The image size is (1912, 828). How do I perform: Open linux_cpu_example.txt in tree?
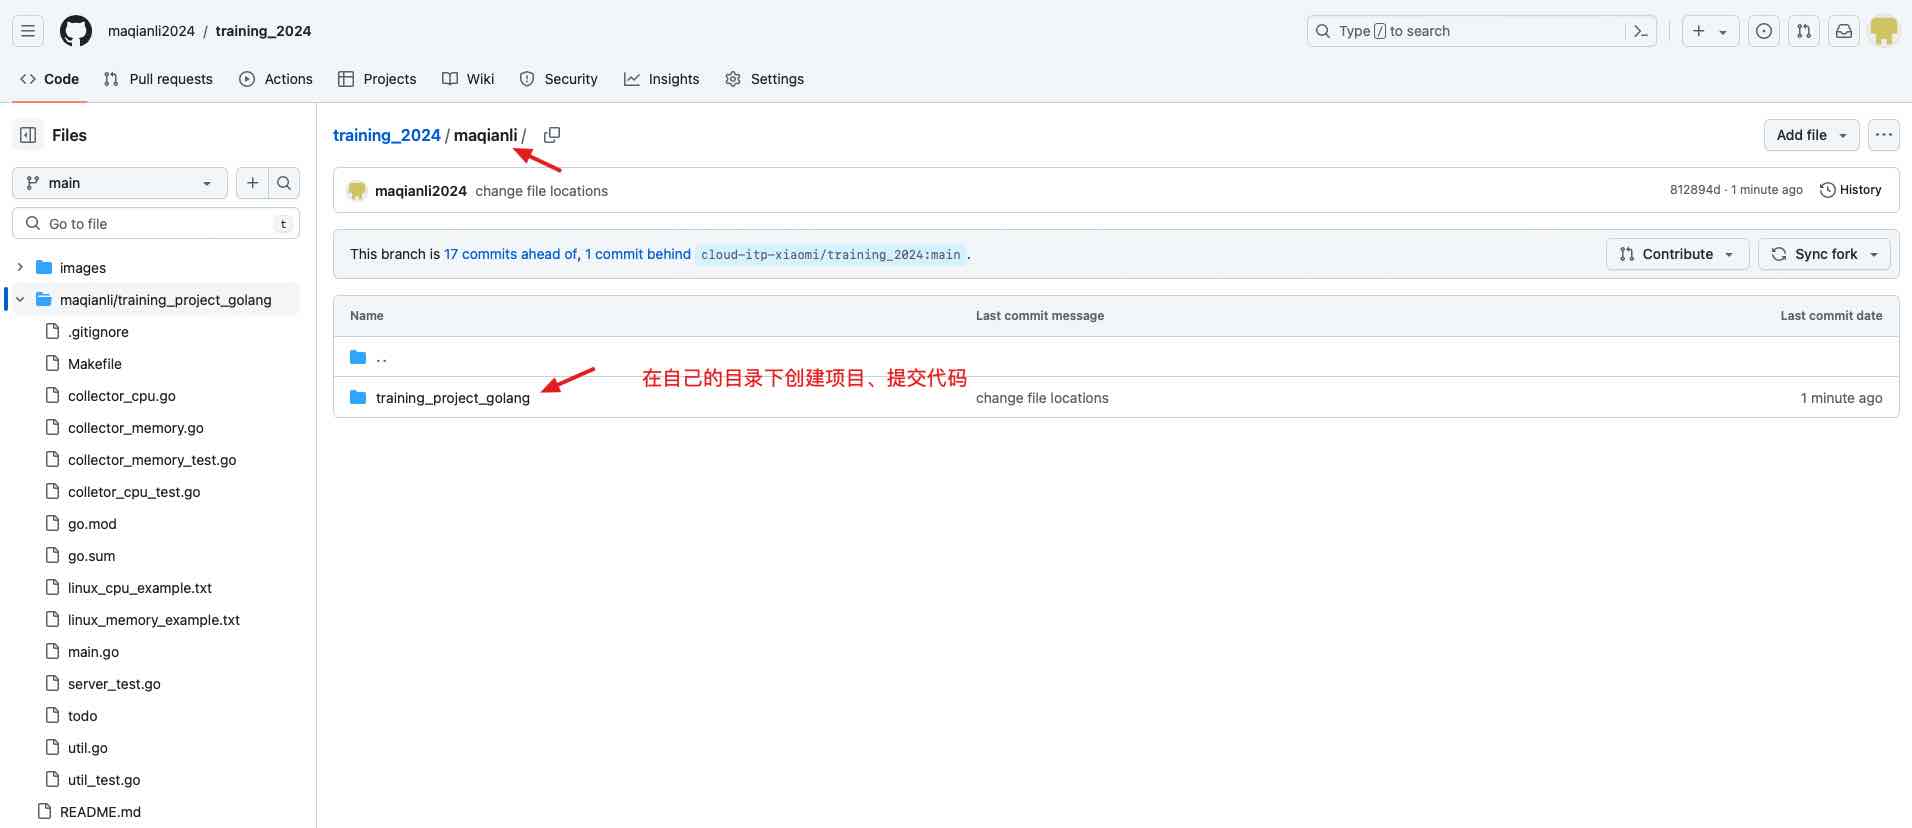(140, 588)
